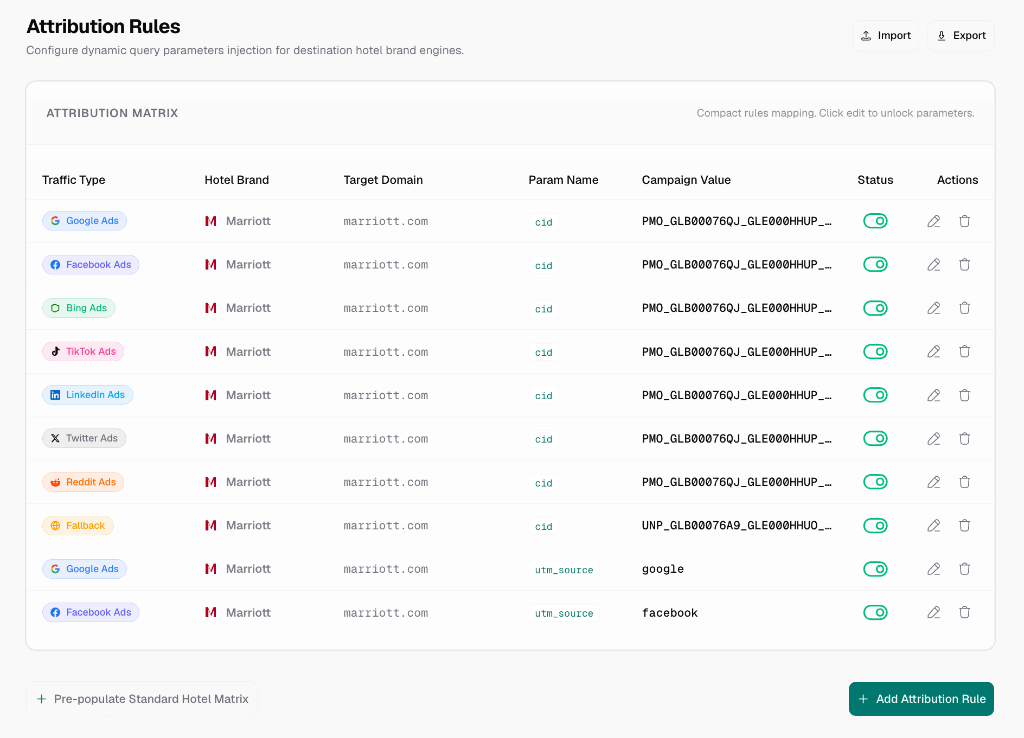The height and width of the screenshot is (738, 1024).
Task: Edit the Facebook Ads cid rule
Action: [934, 265]
